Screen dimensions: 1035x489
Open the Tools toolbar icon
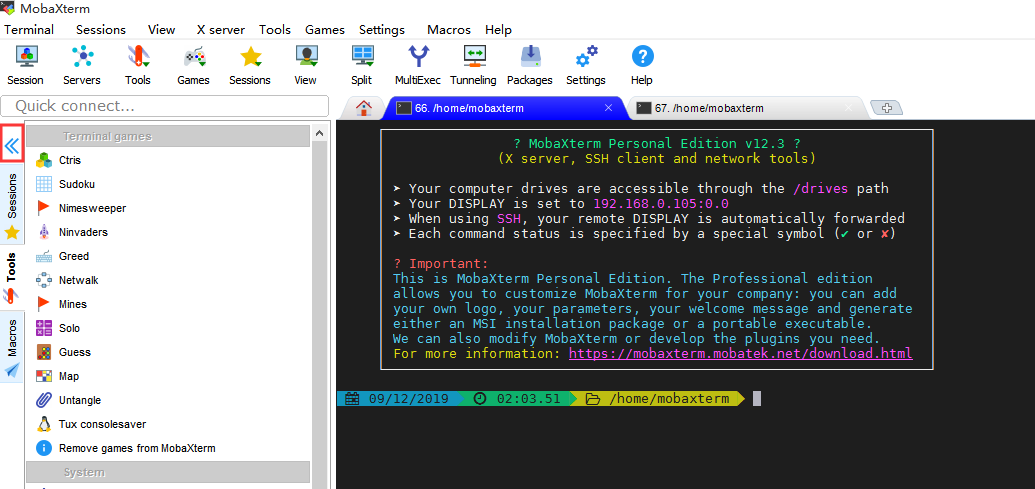pyautogui.click(x=138, y=65)
